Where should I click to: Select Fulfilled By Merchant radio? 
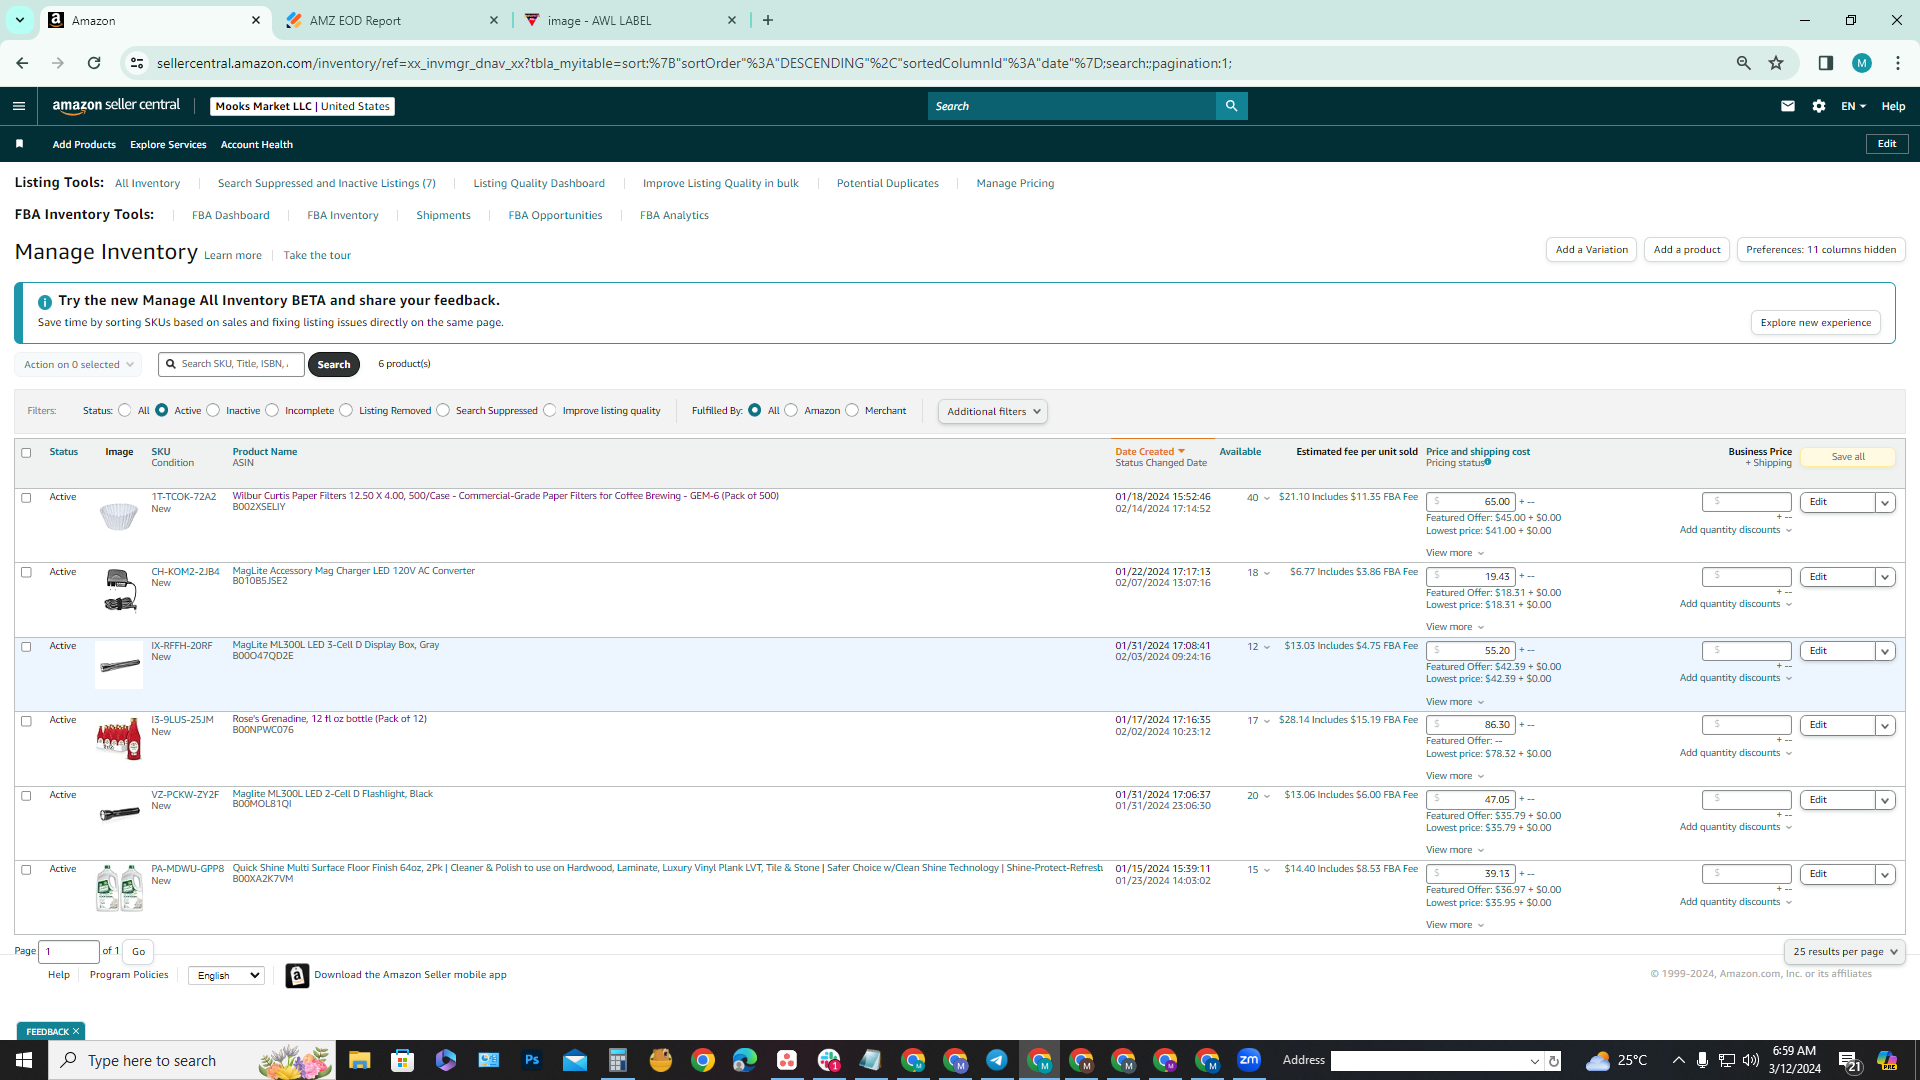pos(852,410)
